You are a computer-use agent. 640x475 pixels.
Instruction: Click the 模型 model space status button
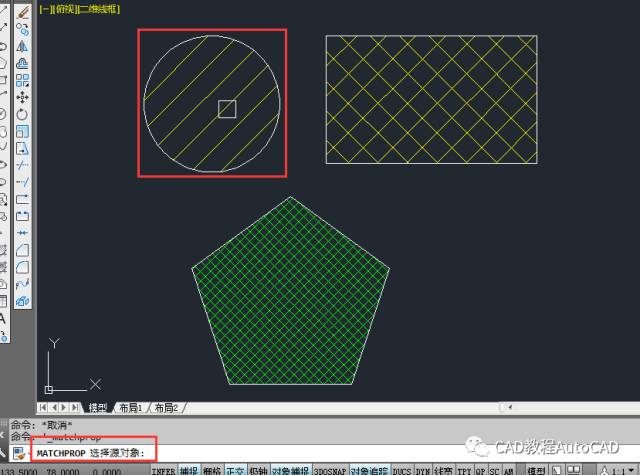pyautogui.click(x=536, y=471)
